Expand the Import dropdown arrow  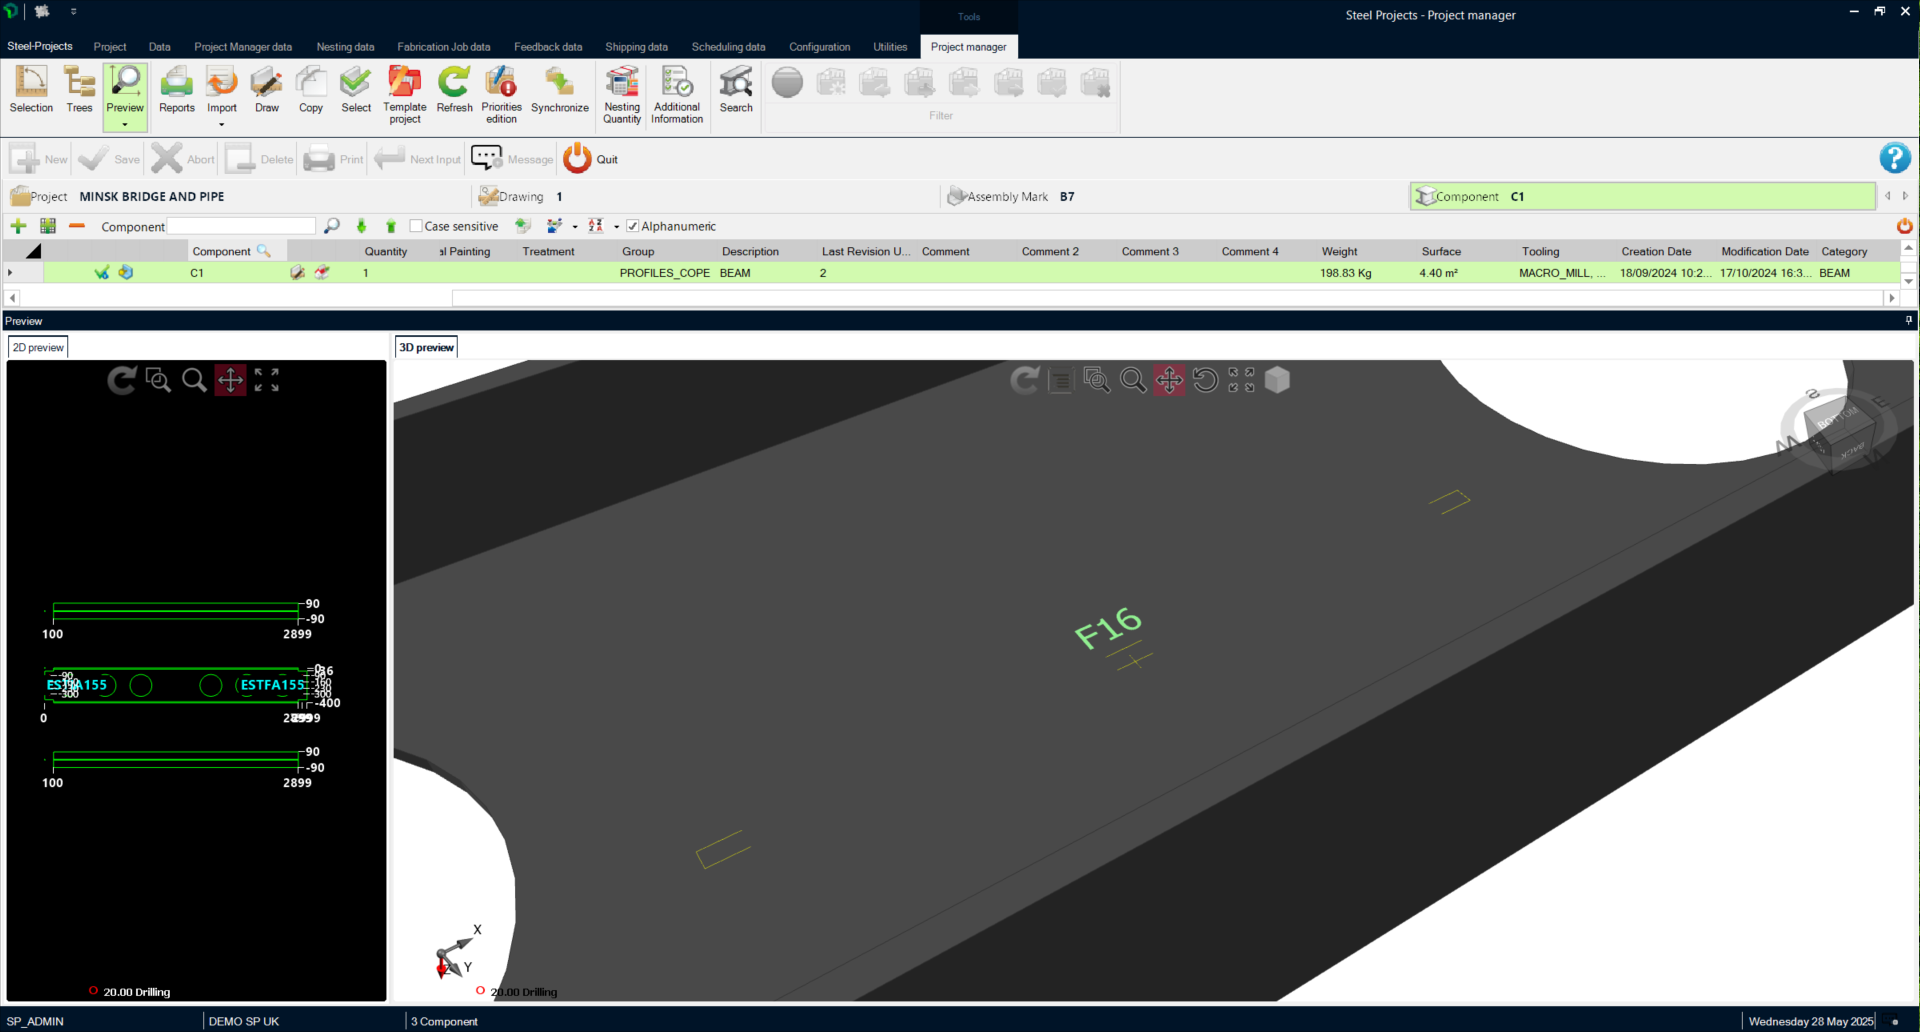pos(221,125)
